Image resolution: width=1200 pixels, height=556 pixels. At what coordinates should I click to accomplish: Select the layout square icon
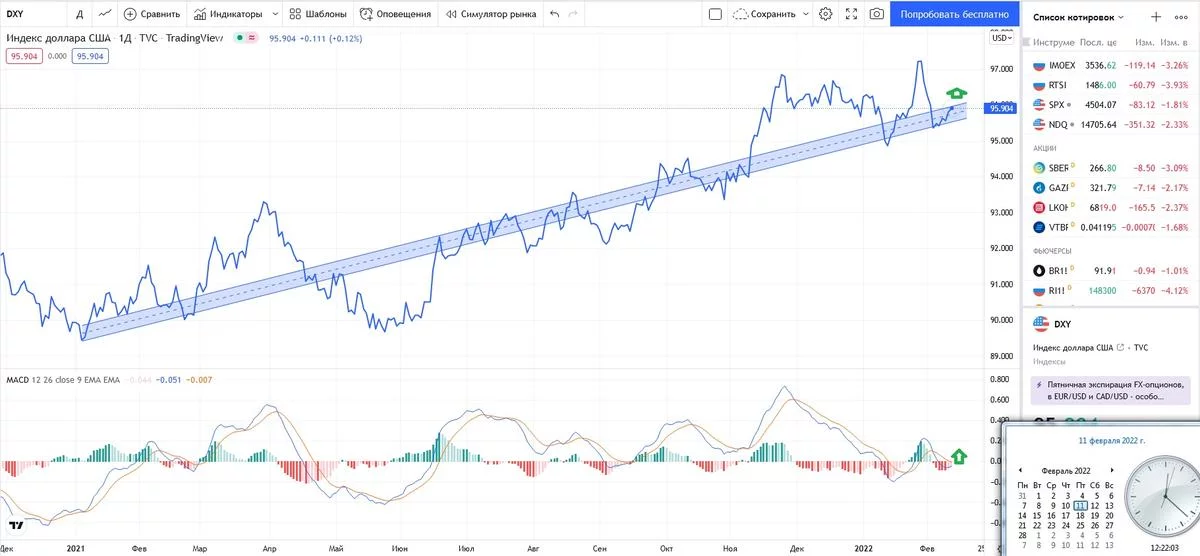(x=715, y=14)
